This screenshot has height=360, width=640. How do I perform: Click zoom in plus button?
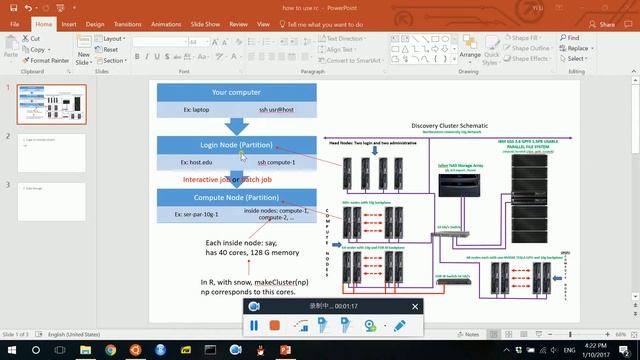tap(607, 334)
